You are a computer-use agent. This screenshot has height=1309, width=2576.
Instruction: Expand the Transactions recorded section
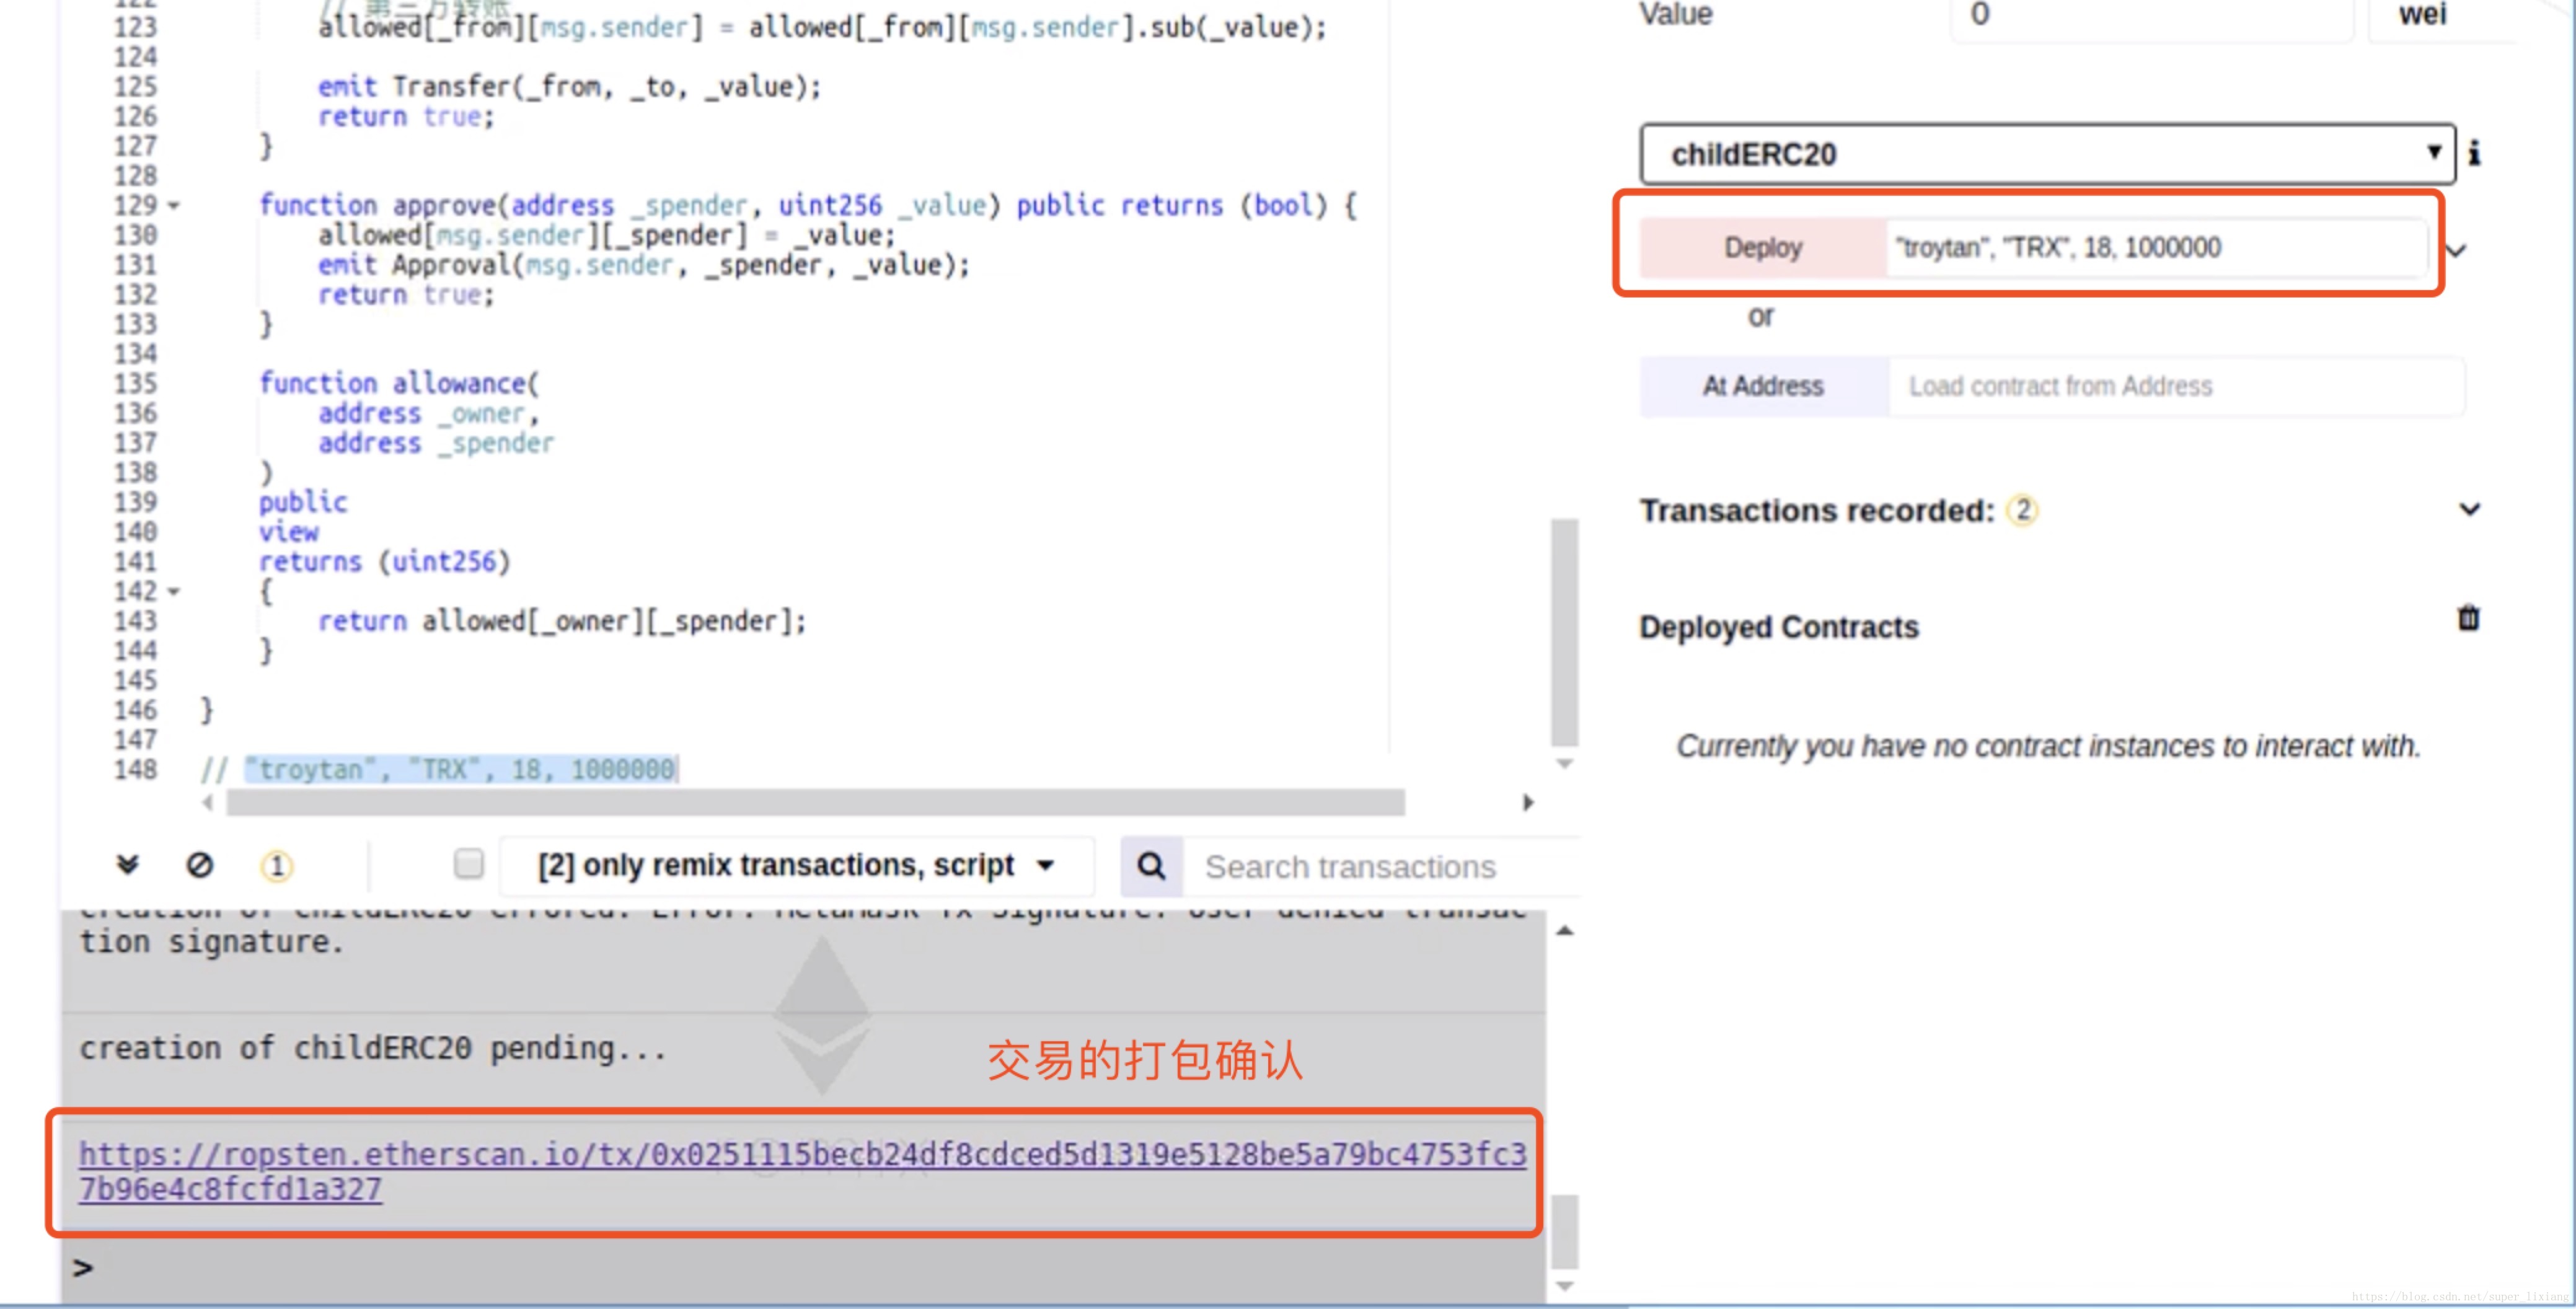pyautogui.click(x=2469, y=509)
